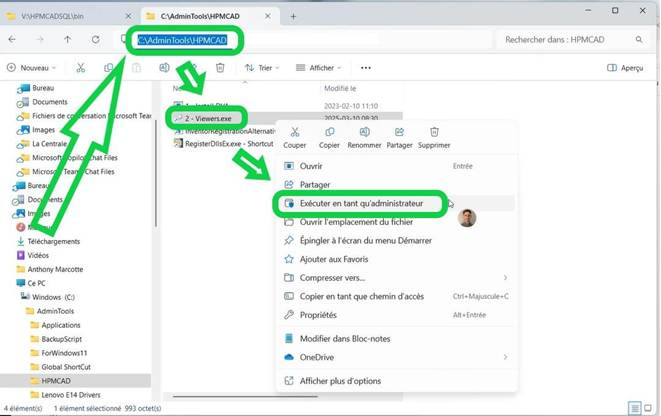The height and width of the screenshot is (416, 661).
Task: Open the Afficher view dropdown
Action: (x=318, y=68)
